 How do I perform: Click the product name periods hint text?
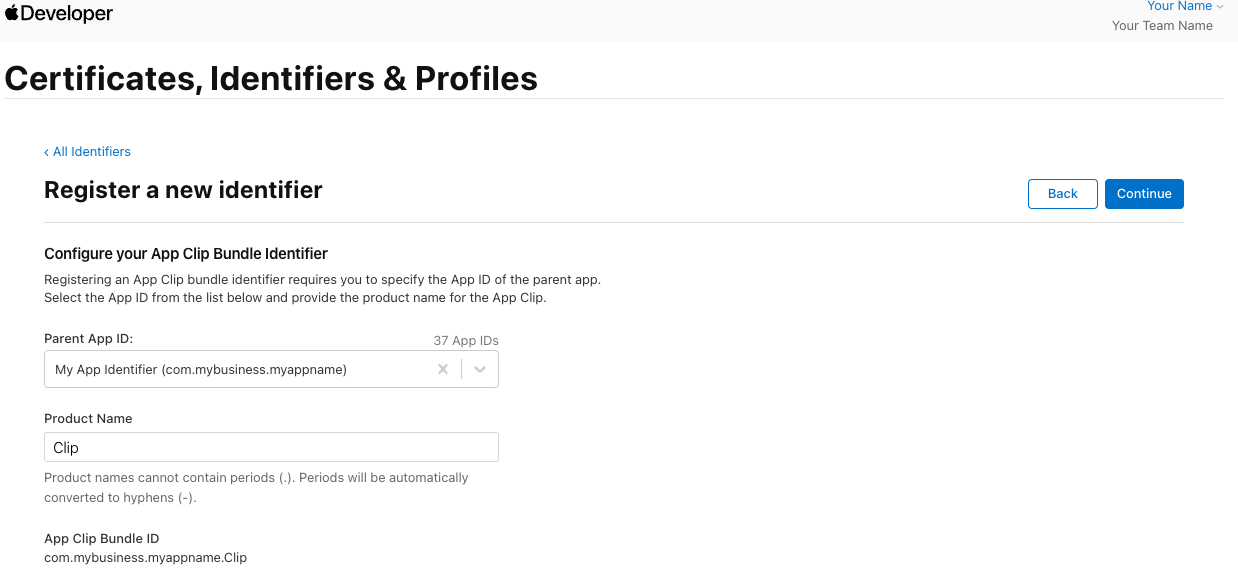point(256,487)
